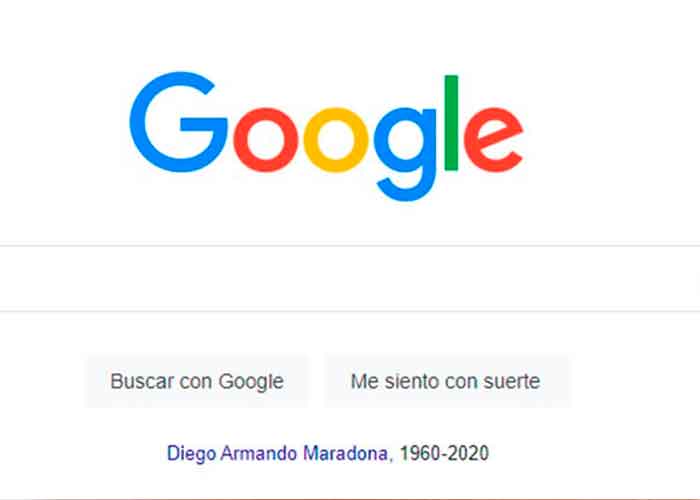Click the first red o in Google logo
Screen dimensions: 700x500
(x=266, y=140)
